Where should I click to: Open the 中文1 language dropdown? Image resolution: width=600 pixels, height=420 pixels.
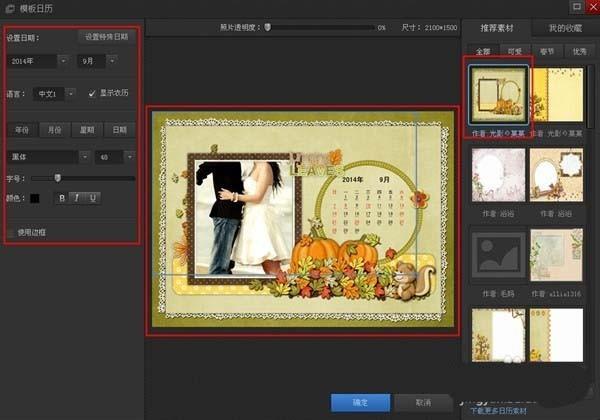coord(71,93)
